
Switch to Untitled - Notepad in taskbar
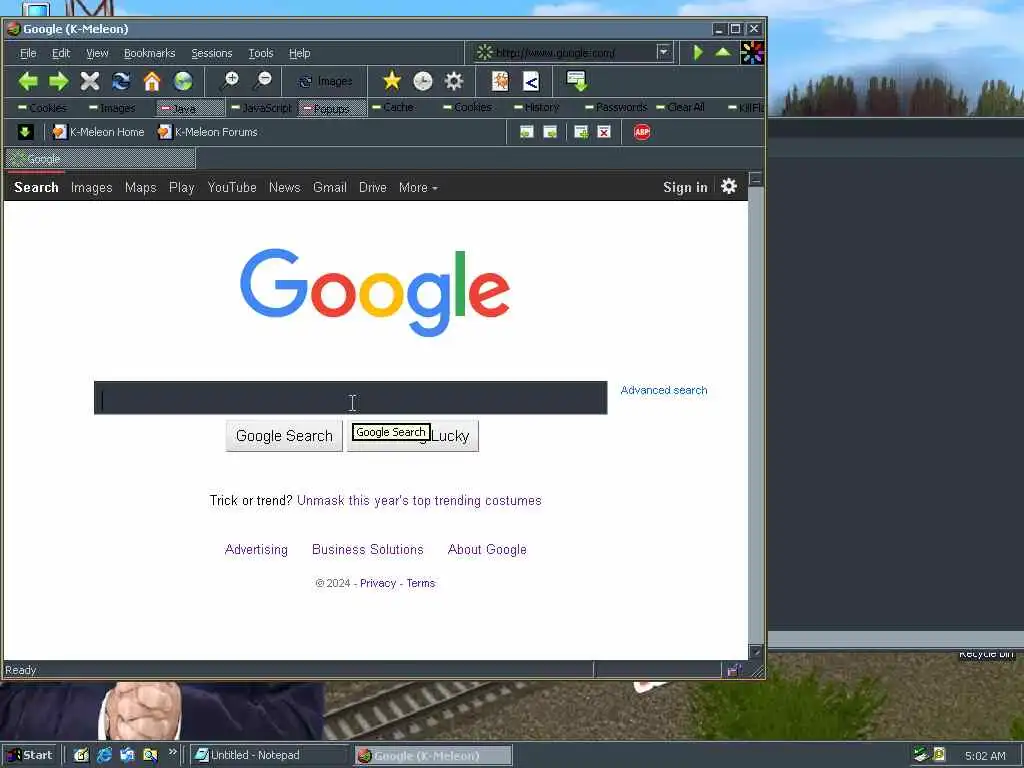pos(270,755)
